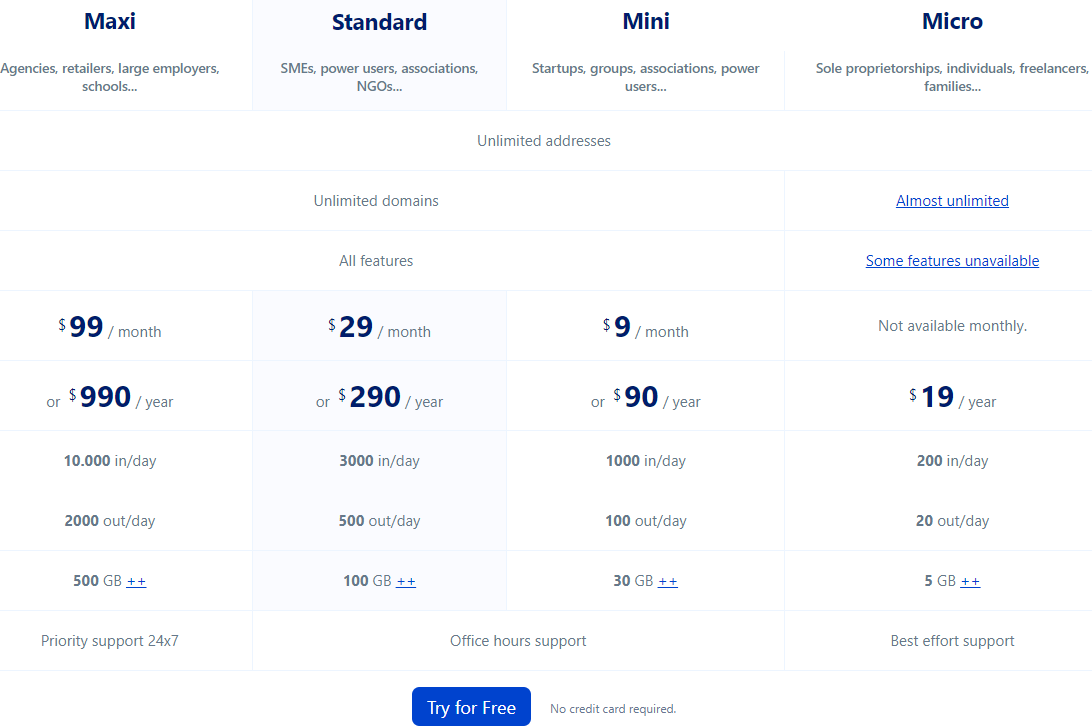Select the Standard plan heading
The height and width of the screenshot is (728, 1092).
[x=379, y=22]
